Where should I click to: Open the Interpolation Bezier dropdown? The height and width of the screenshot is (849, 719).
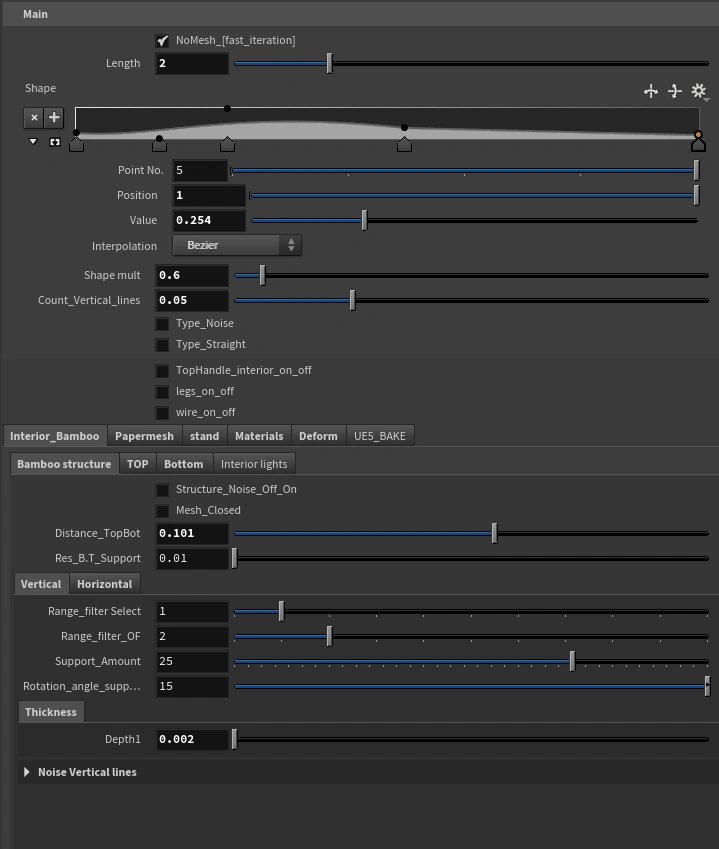pyautogui.click(x=237, y=245)
